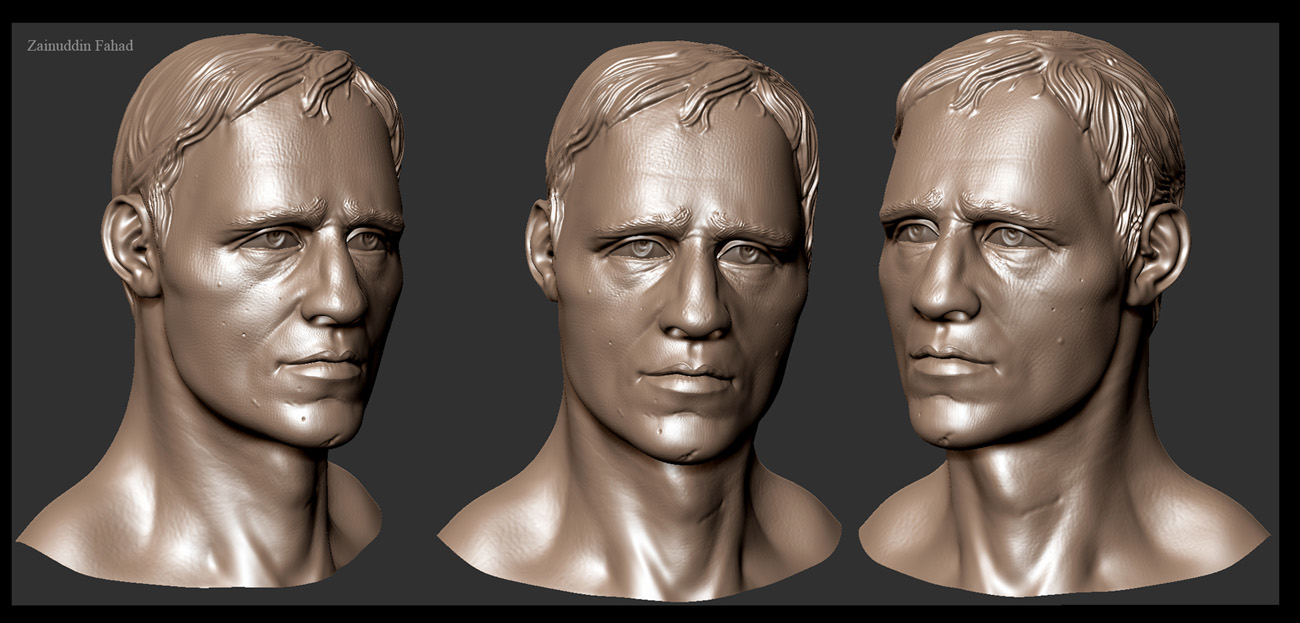Select the front-facing head sculpt in the center

coord(640,320)
